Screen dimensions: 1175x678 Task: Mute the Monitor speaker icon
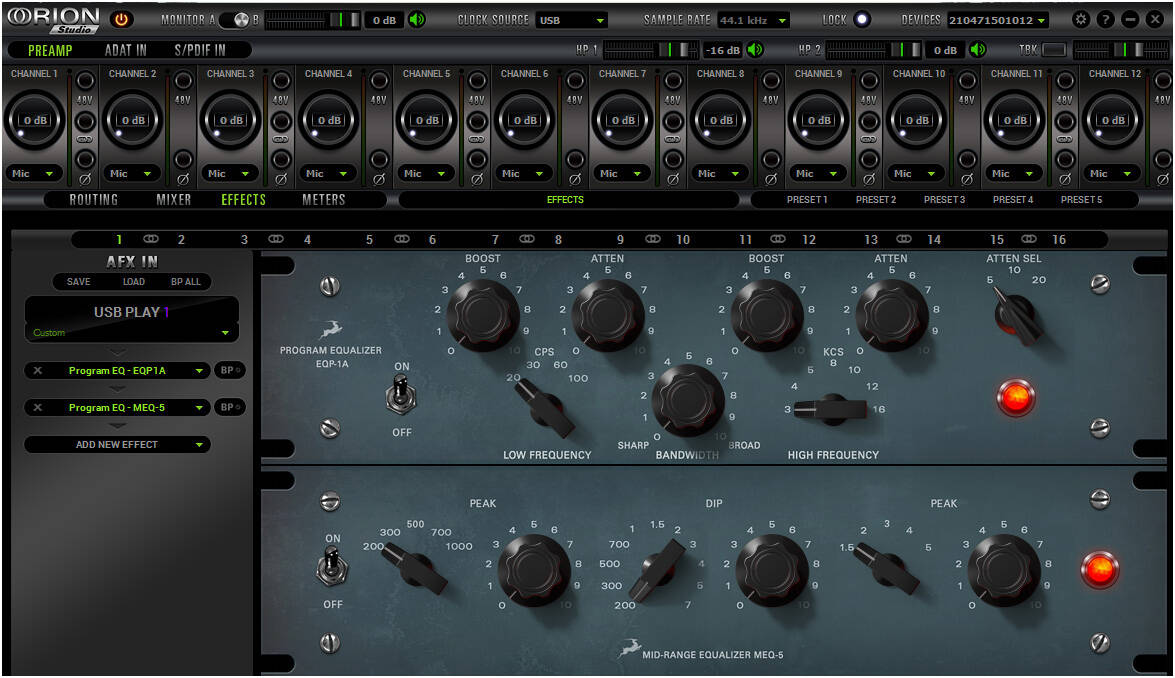tap(417, 19)
